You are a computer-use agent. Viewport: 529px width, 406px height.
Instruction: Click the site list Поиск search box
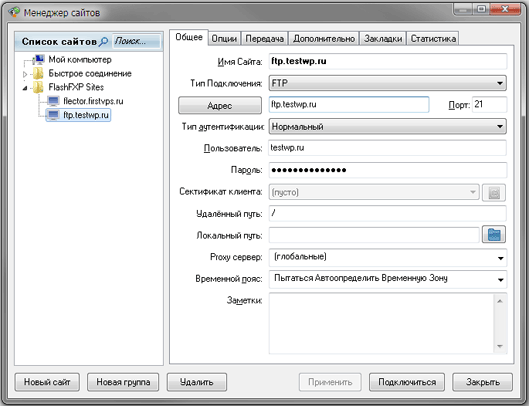click(x=136, y=41)
